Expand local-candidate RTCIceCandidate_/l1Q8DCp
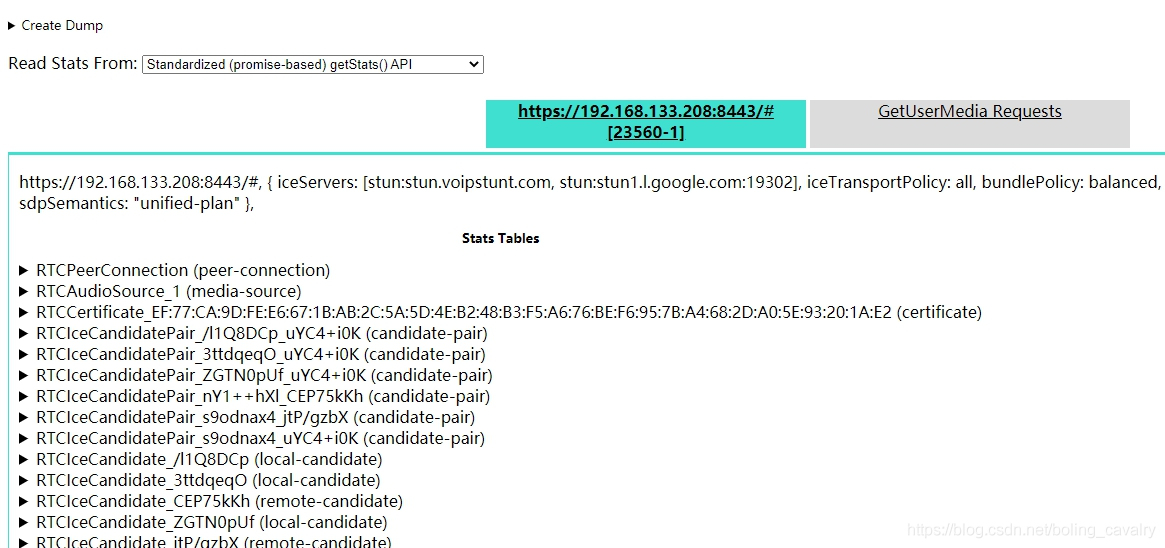This screenshot has height=548, width=1165. [208, 459]
